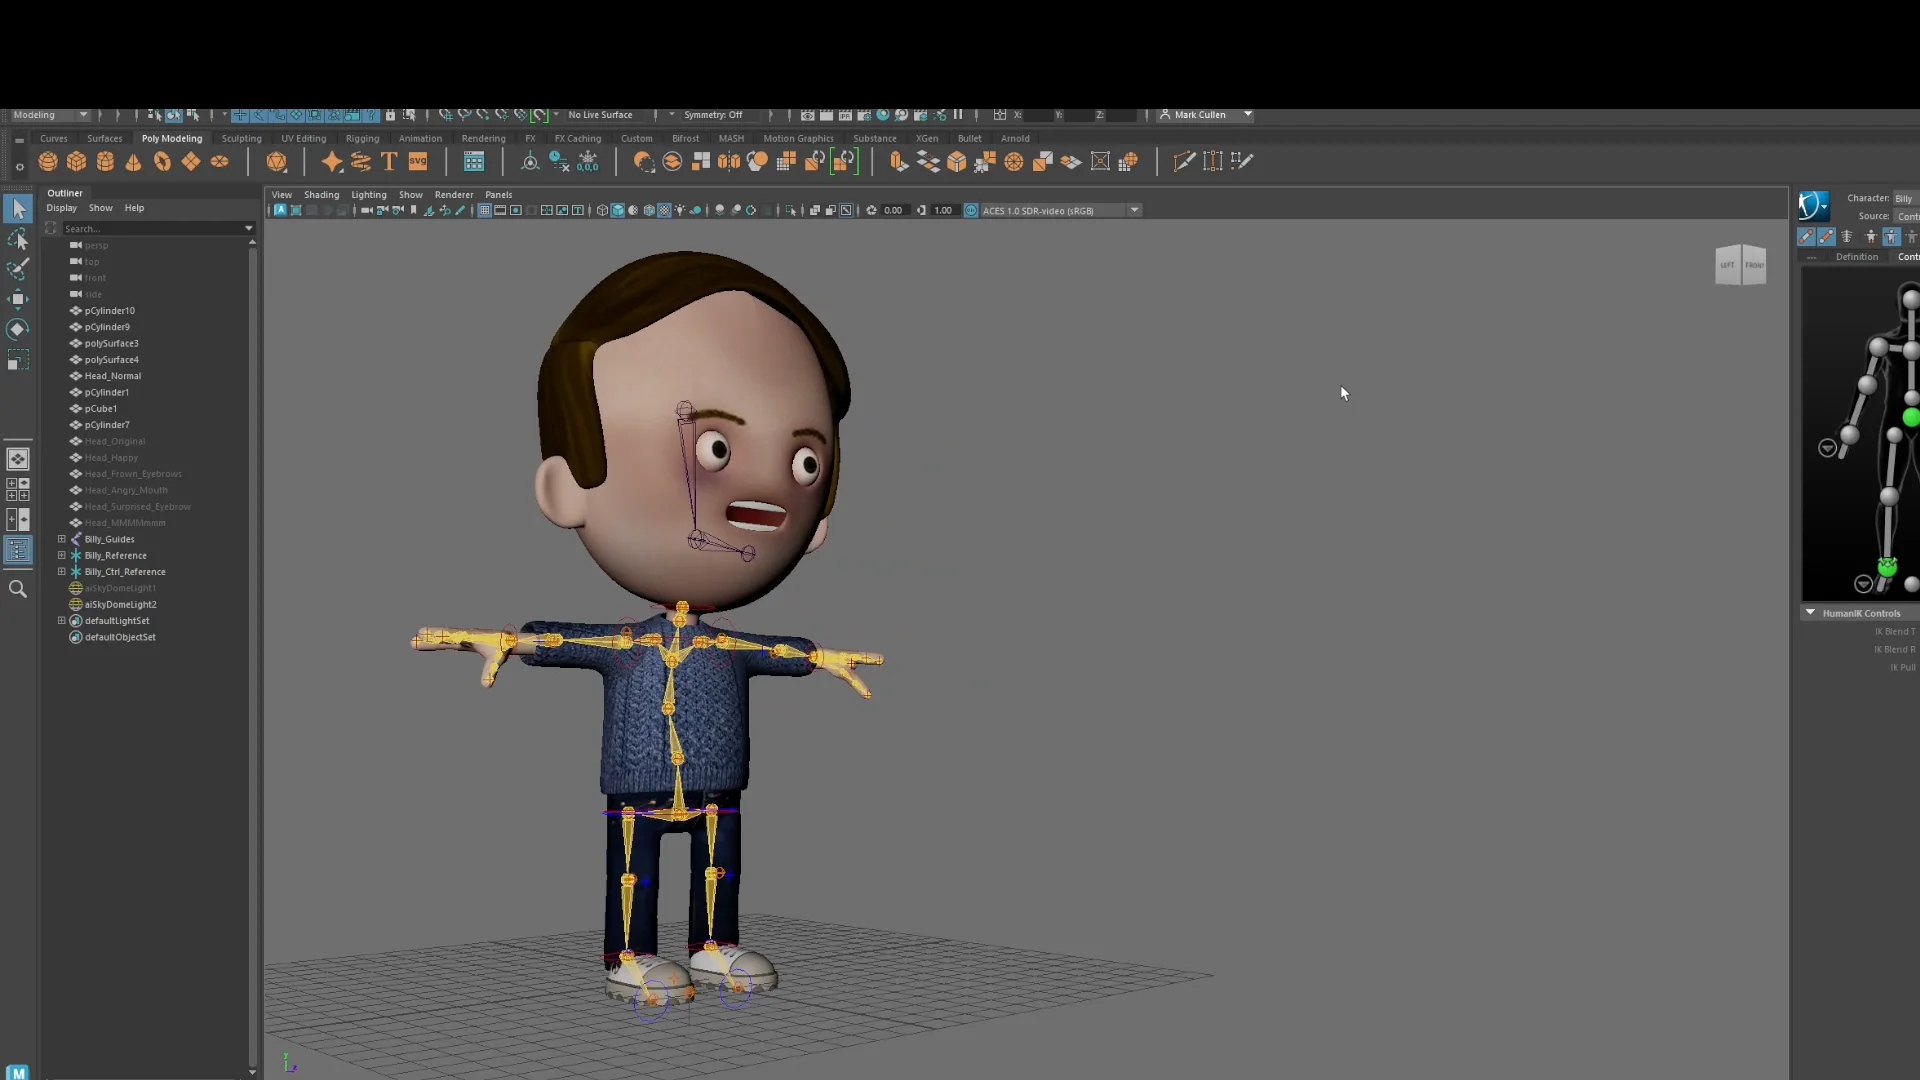Toggle textured display in viewport toolbar
The image size is (1920, 1080).
click(664, 210)
